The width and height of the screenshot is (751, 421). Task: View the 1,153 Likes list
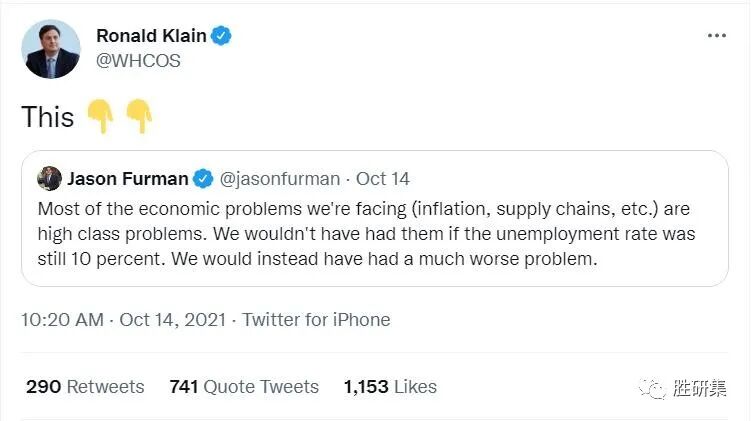coord(390,386)
